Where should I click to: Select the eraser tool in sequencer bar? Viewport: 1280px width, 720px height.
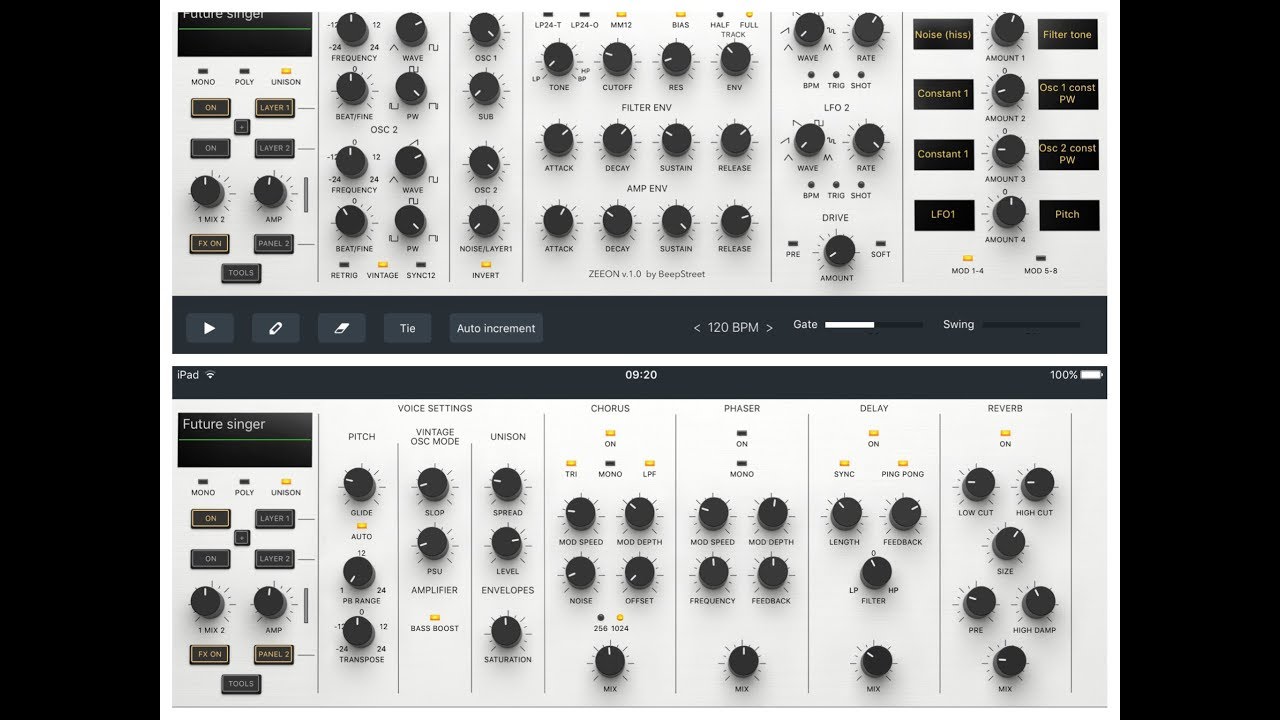click(x=342, y=328)
